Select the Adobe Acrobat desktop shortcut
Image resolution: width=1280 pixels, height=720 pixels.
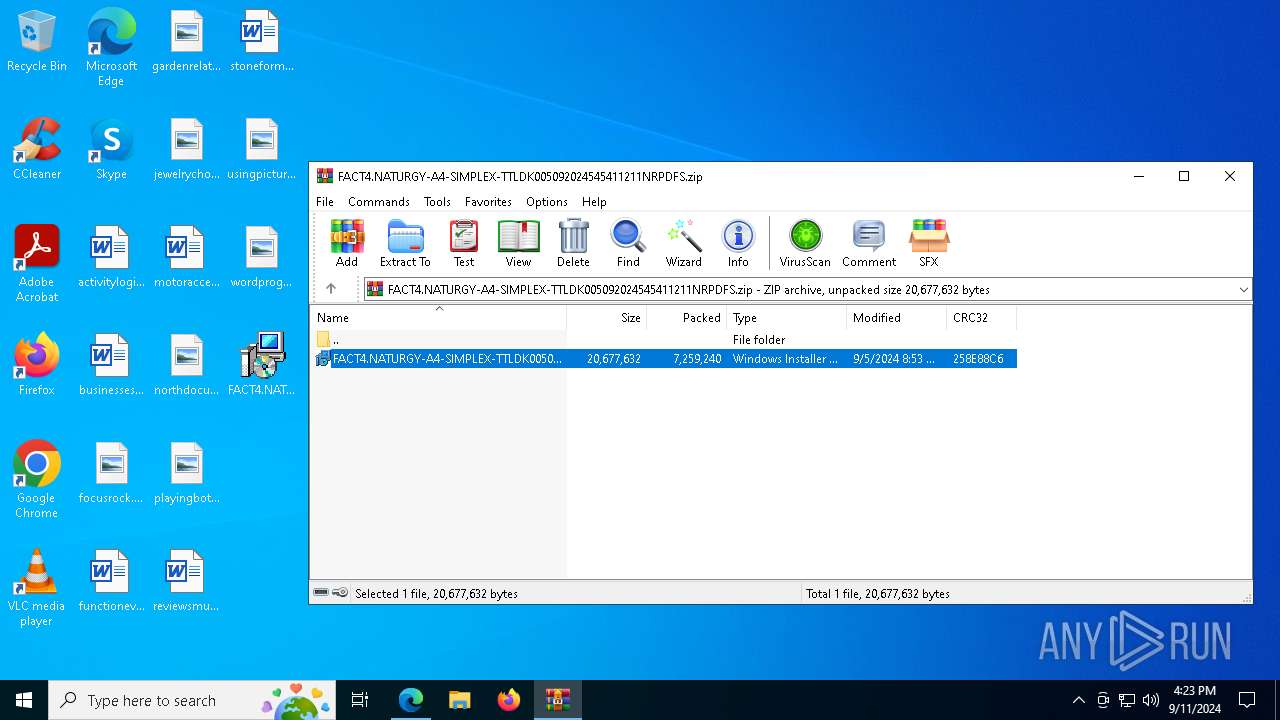37,263
